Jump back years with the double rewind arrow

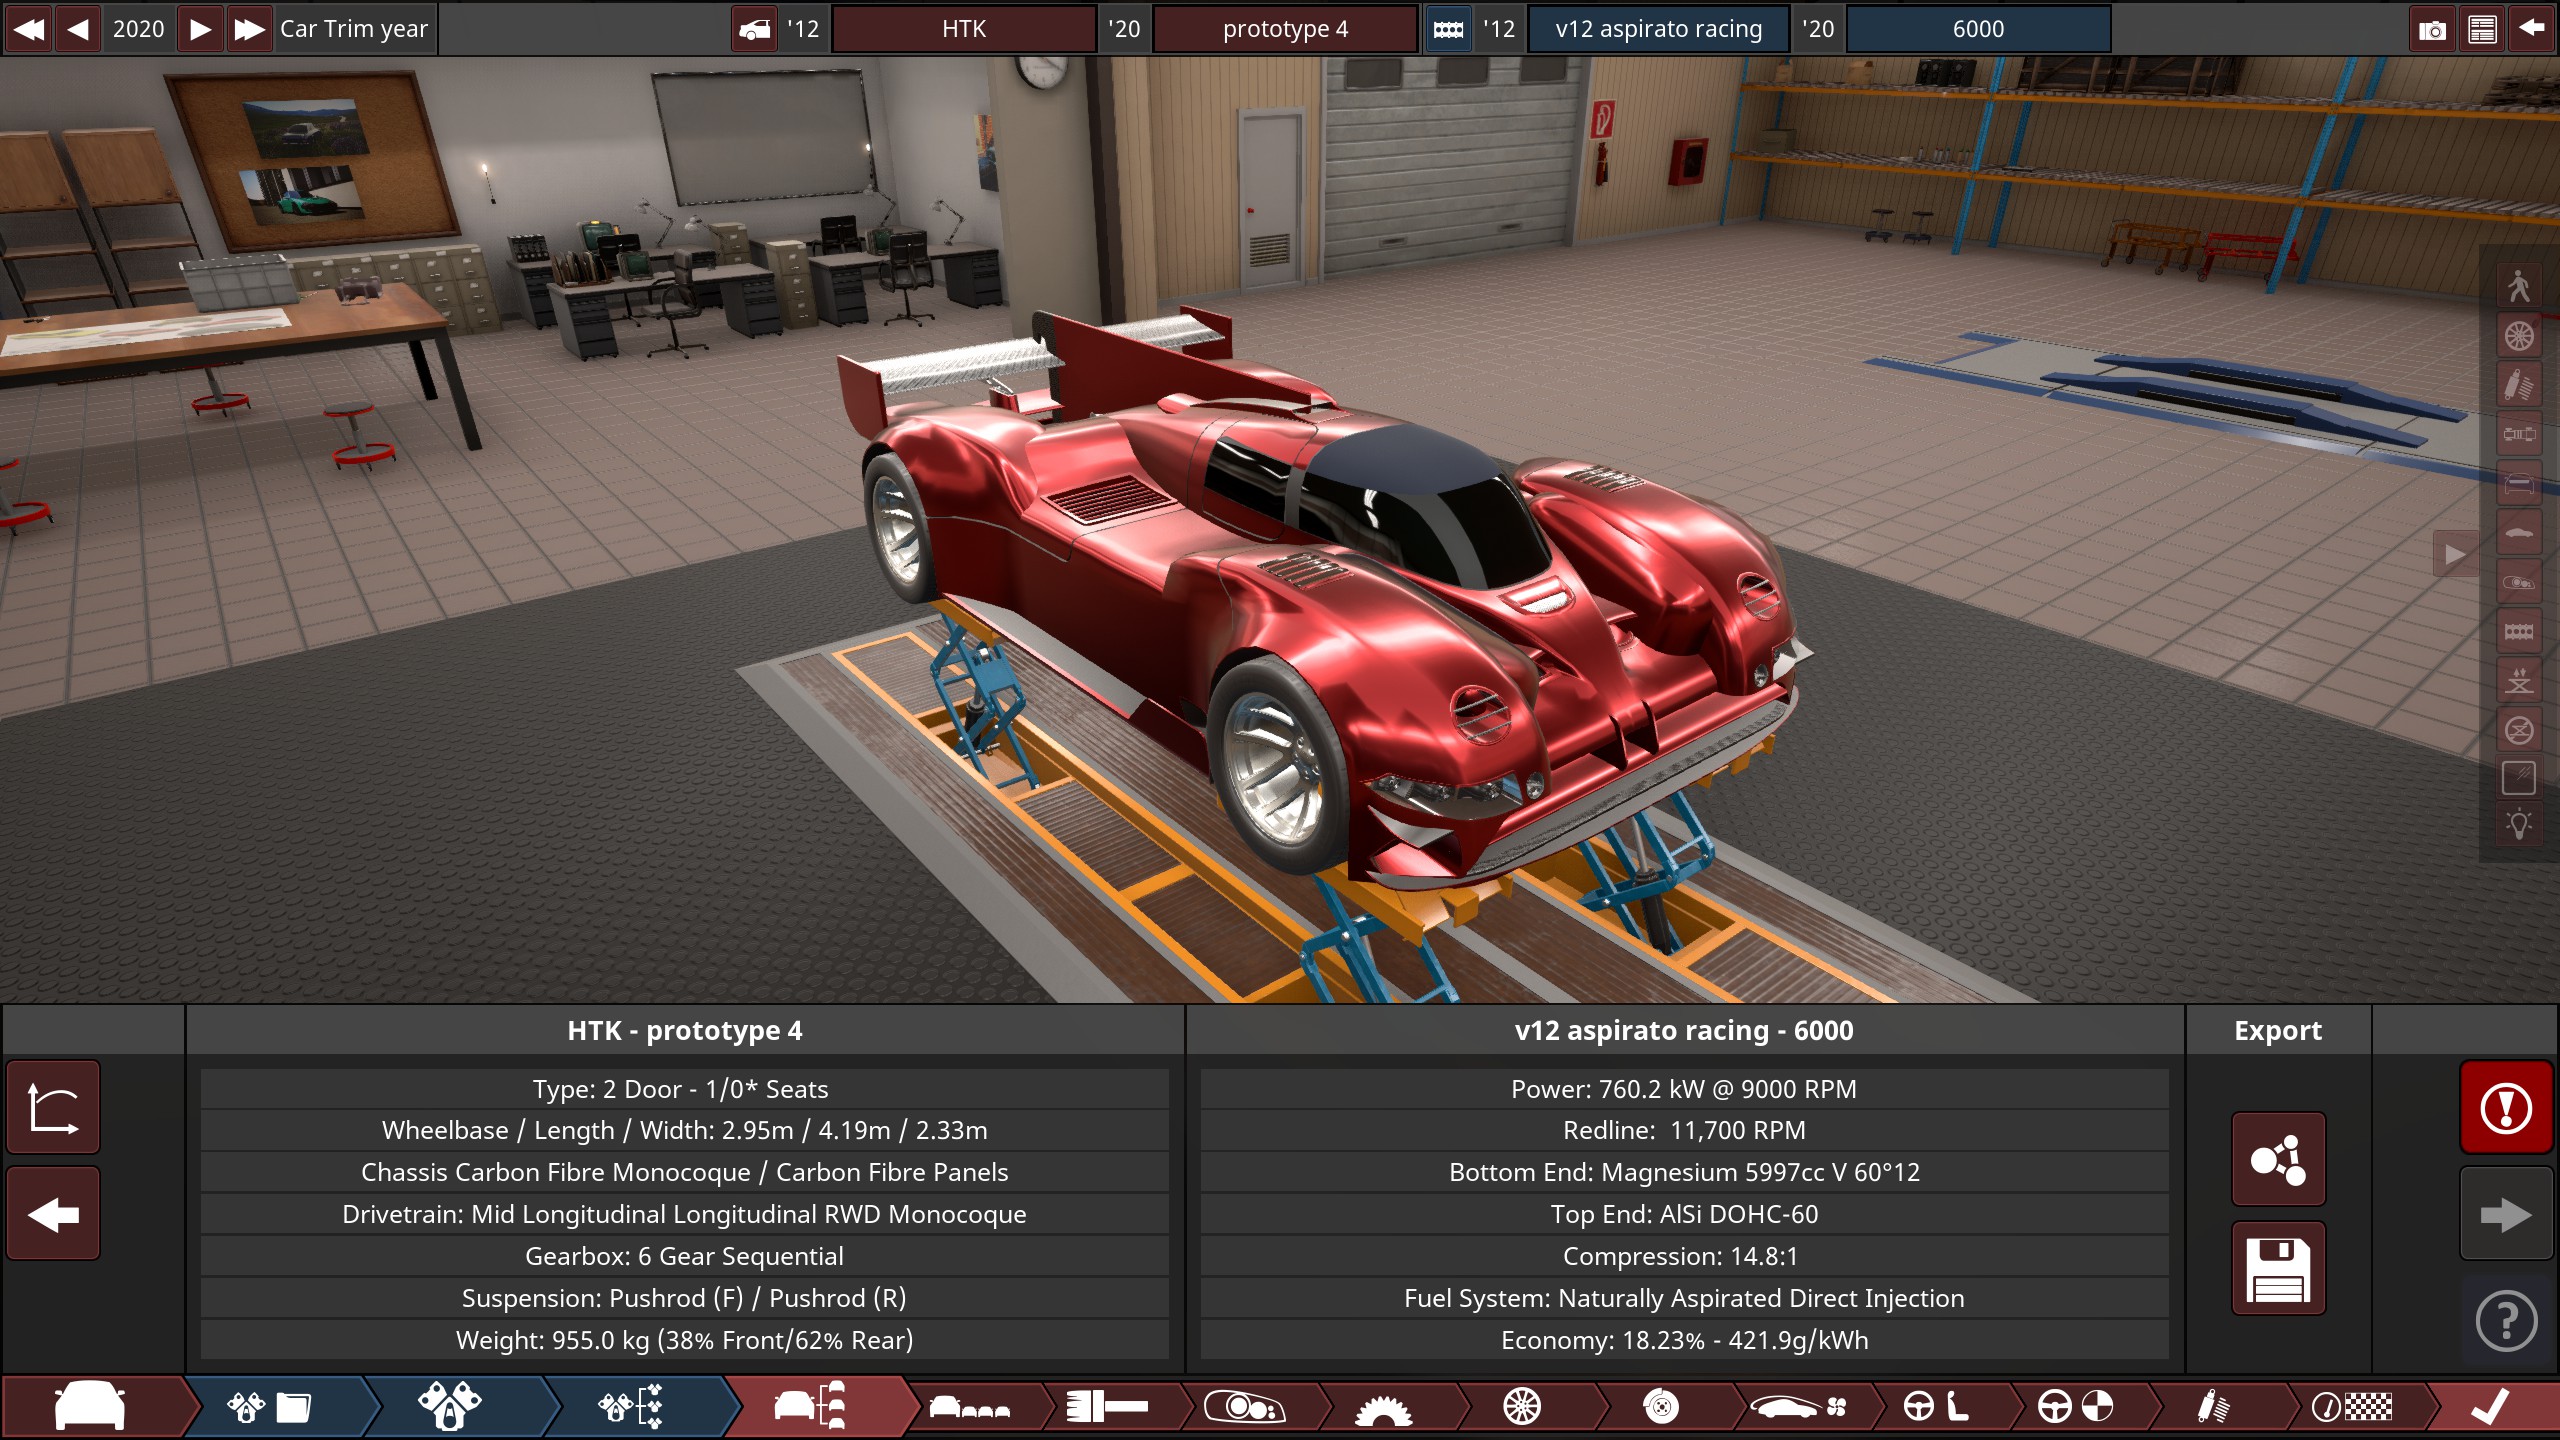(29, 29)
